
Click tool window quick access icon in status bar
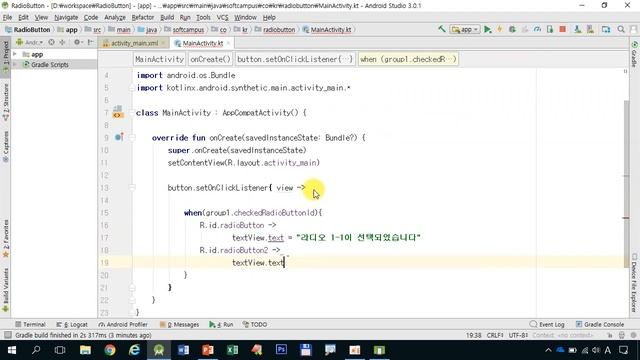point(7,335)
